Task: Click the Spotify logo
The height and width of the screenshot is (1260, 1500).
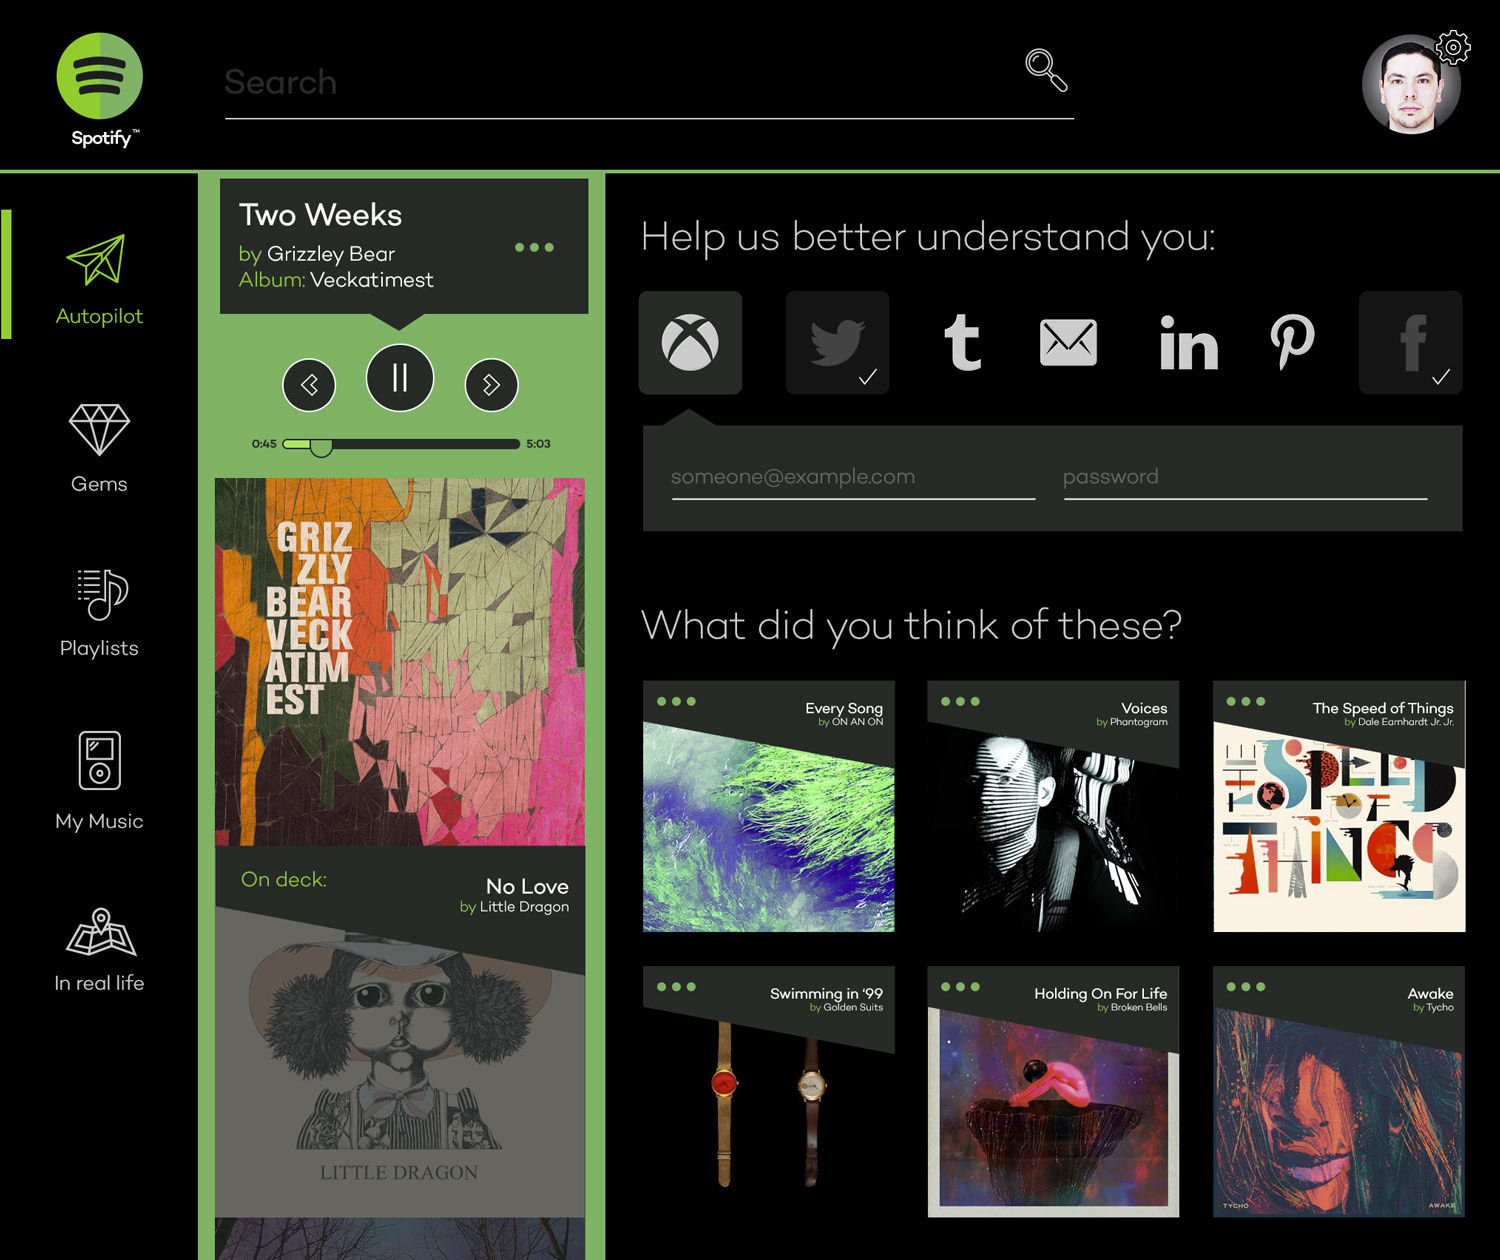Action: click(x=100, y=90)
